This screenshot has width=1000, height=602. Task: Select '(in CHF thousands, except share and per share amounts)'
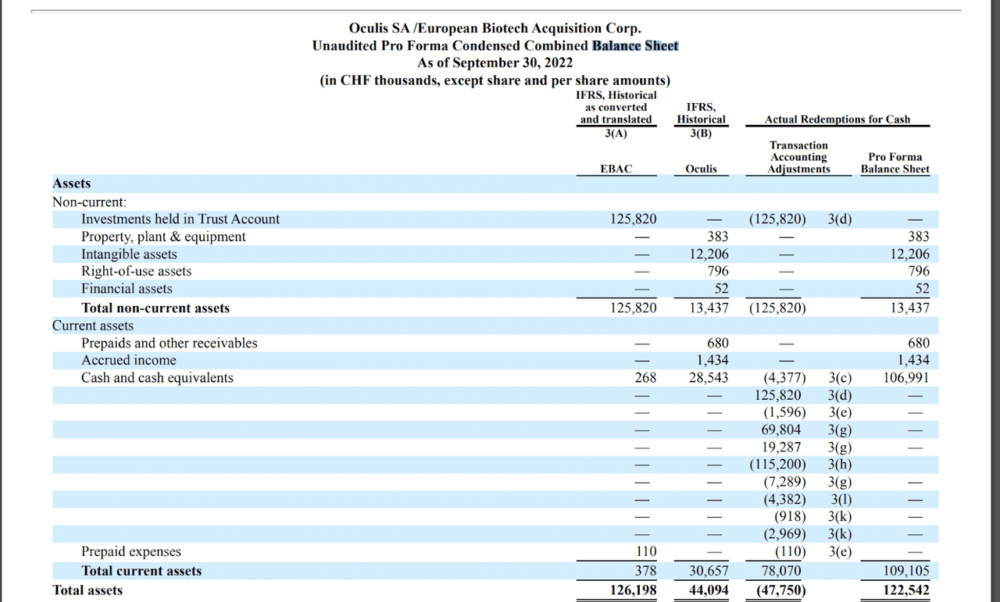click(495, 80)
